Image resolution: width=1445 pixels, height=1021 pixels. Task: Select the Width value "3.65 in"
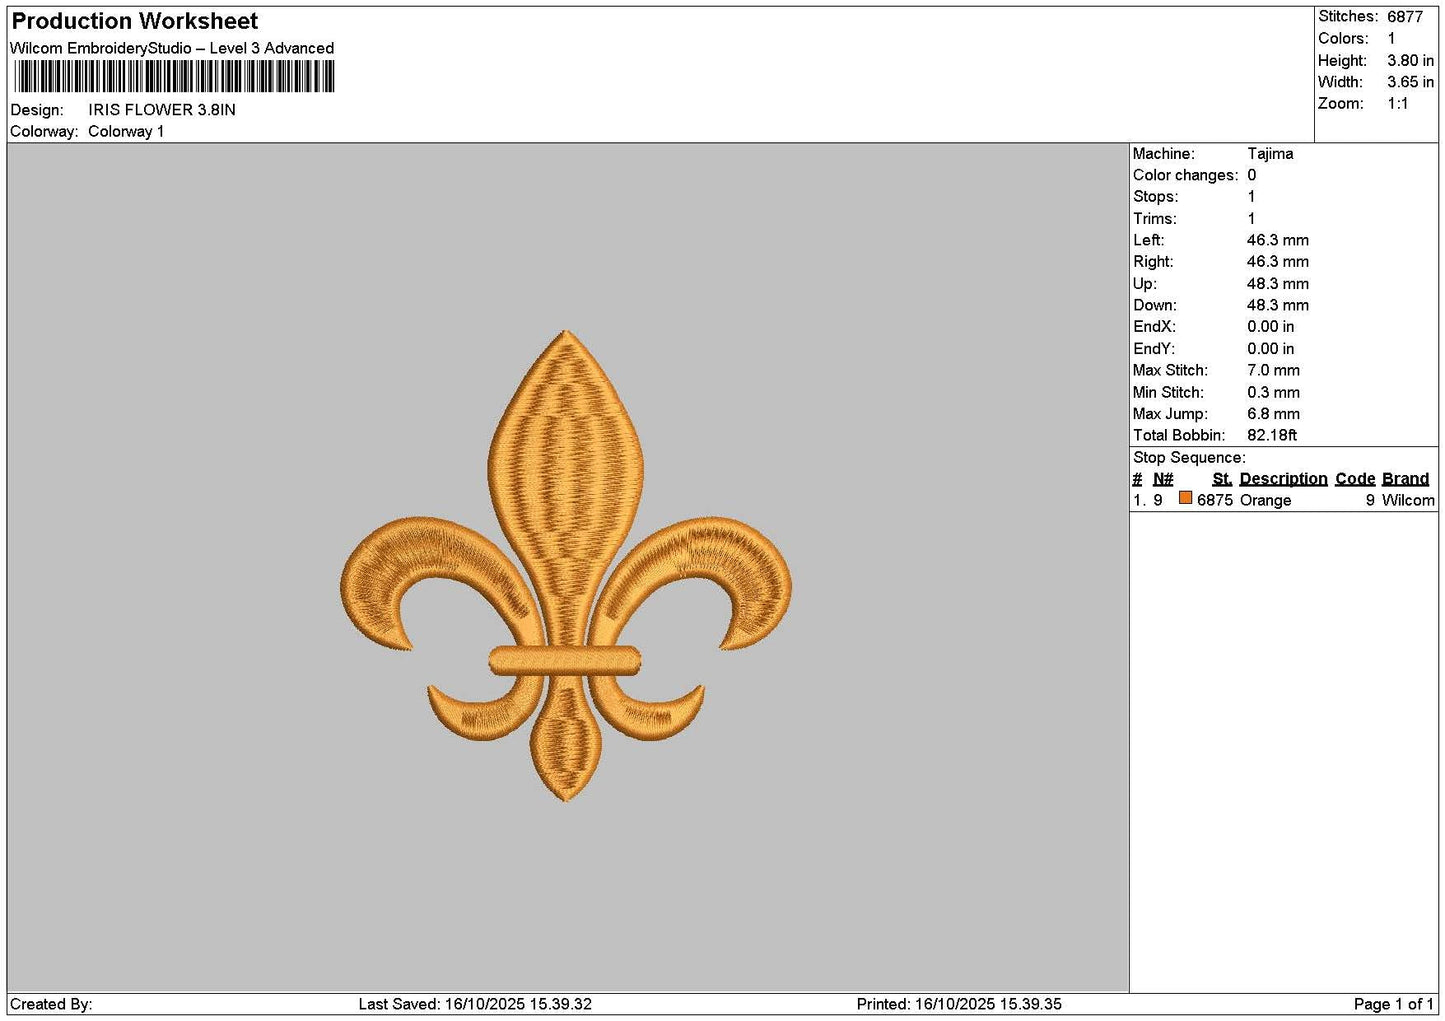[x=1410, y=82]
